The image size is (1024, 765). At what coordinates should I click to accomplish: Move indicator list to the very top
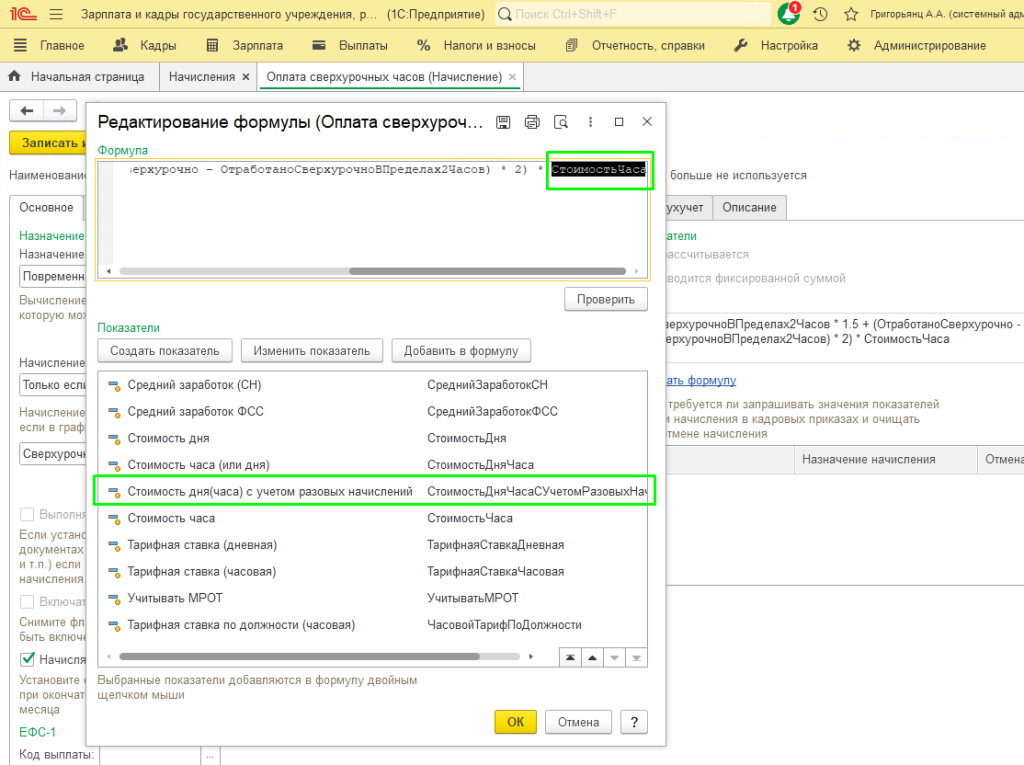click(x=570, y=657)
